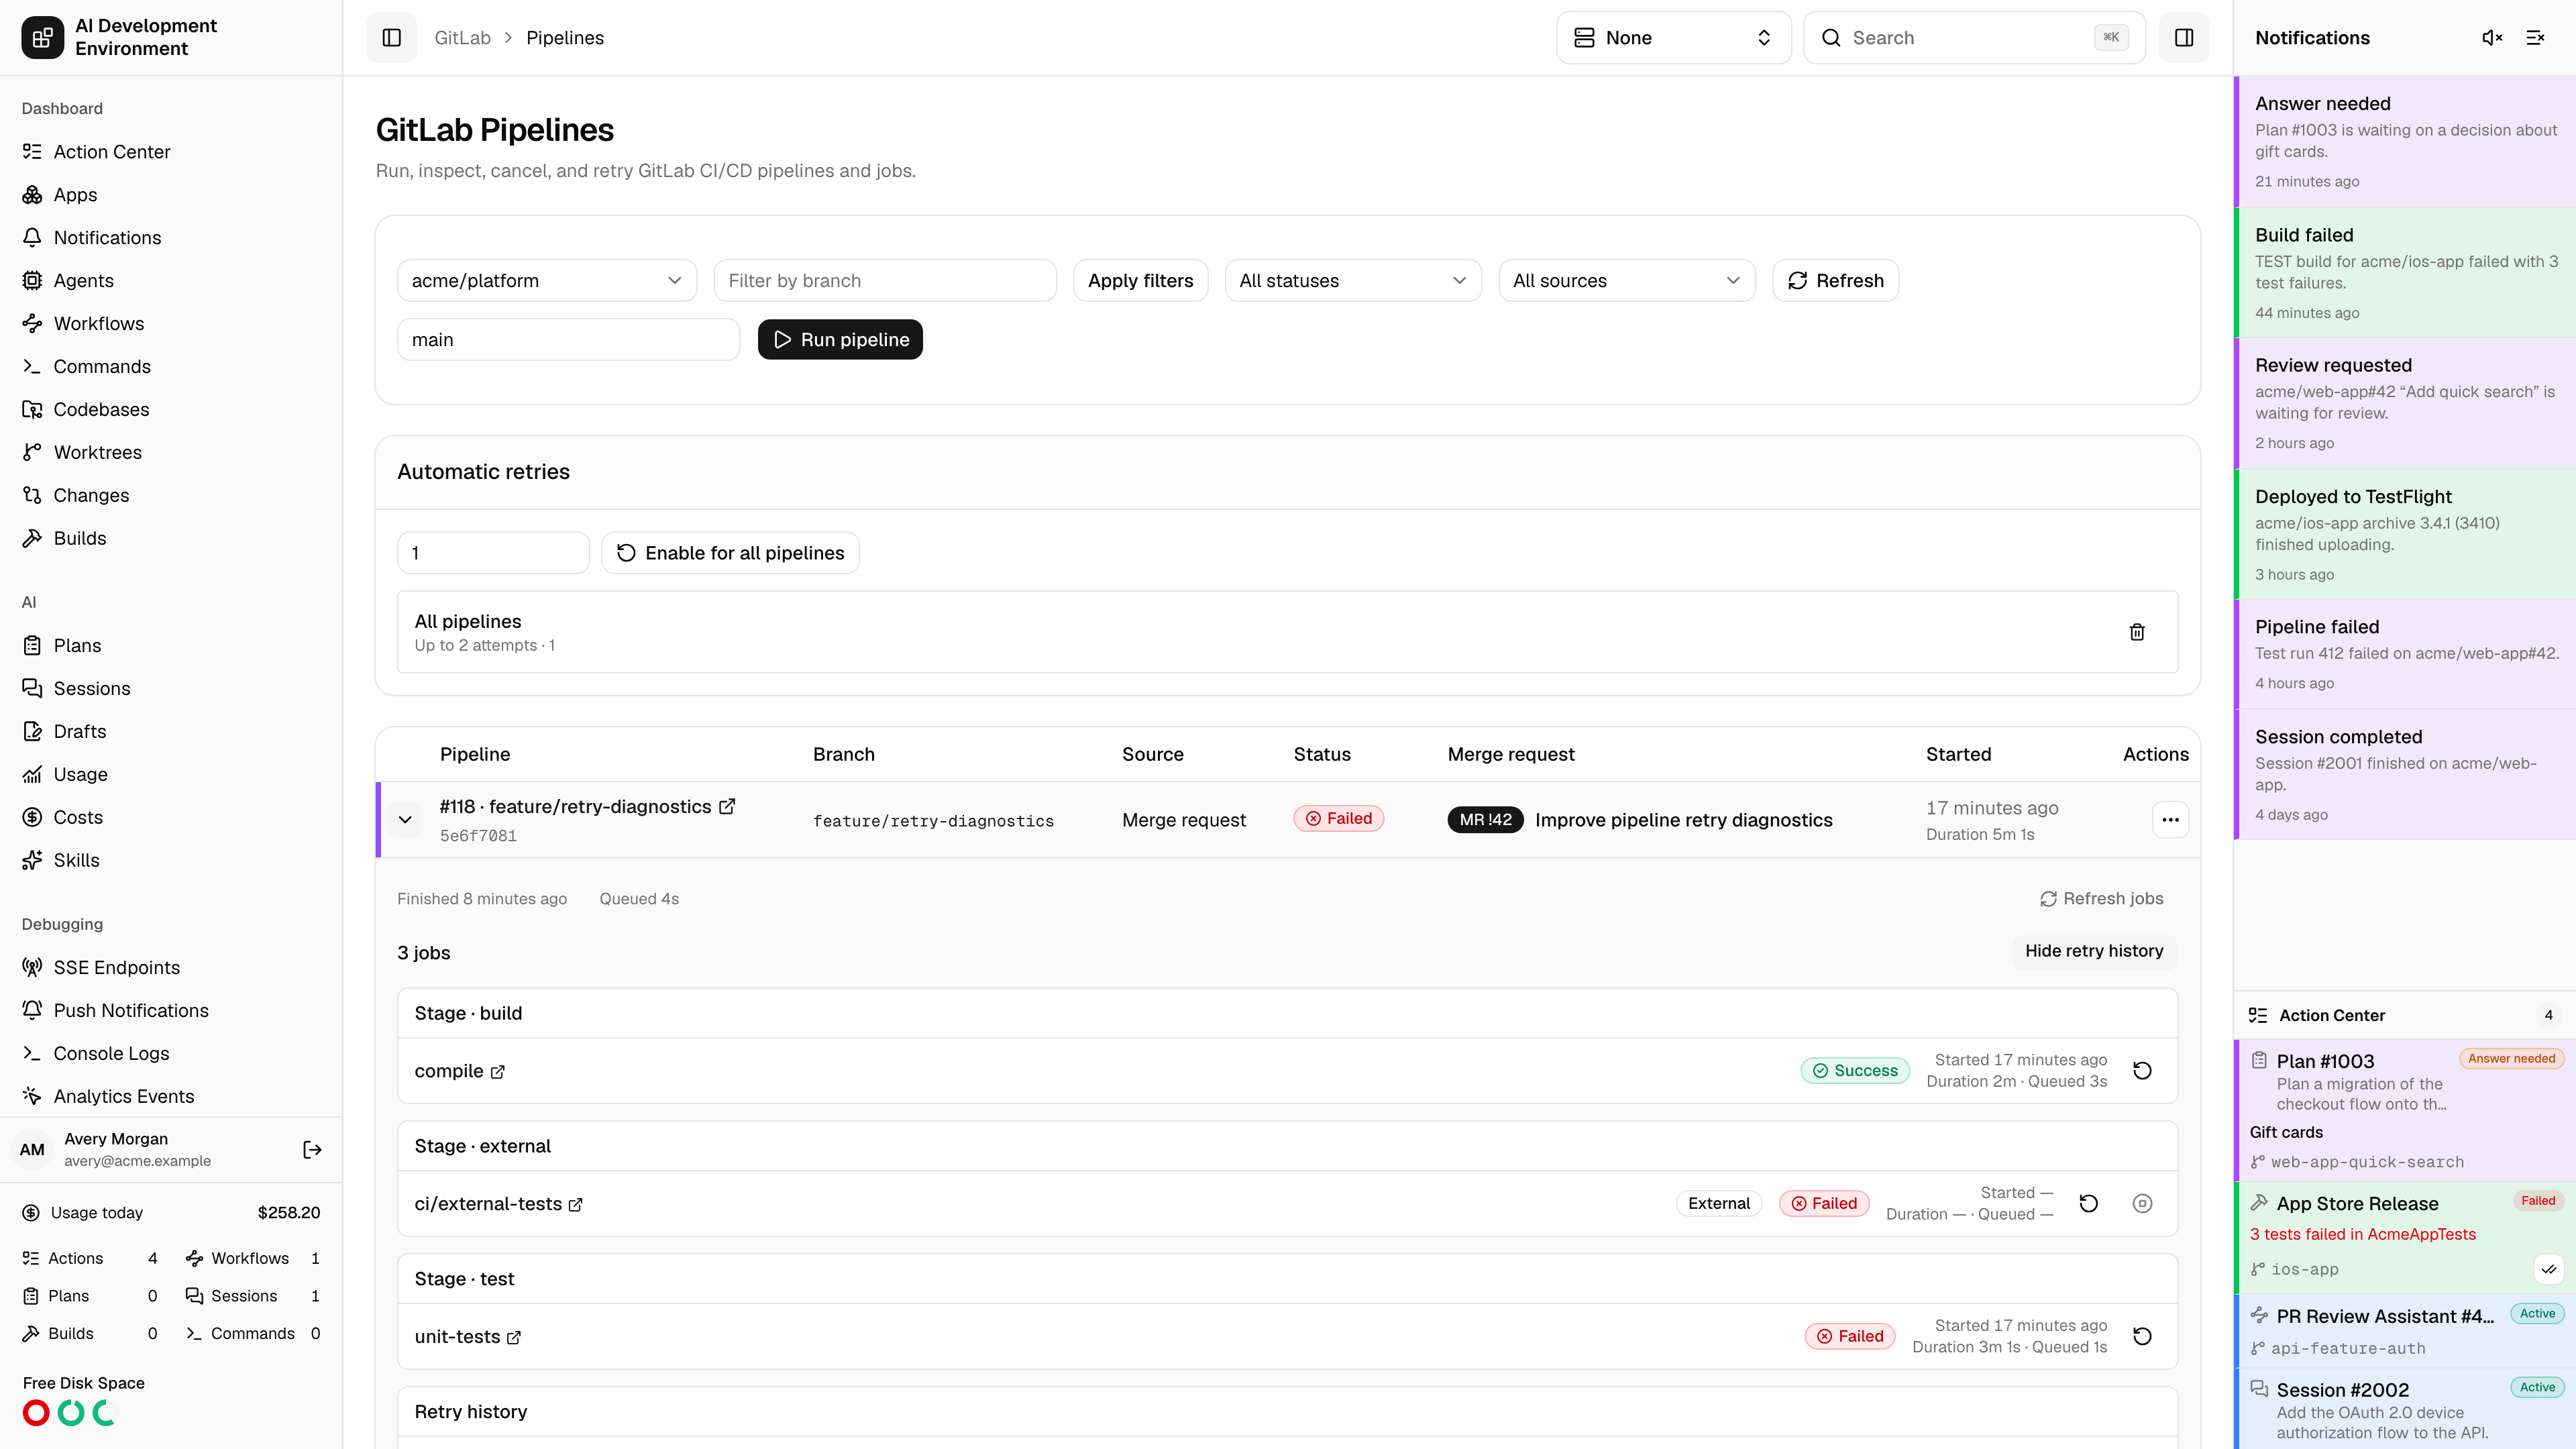Cancel the ci/external-tests job
This screenshot has height=1449, width=2576.
(x=2141, y=1204)
